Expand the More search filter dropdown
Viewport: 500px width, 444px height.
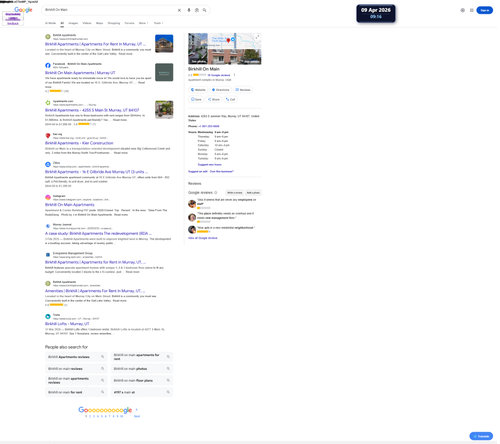(x=144, y=23)
